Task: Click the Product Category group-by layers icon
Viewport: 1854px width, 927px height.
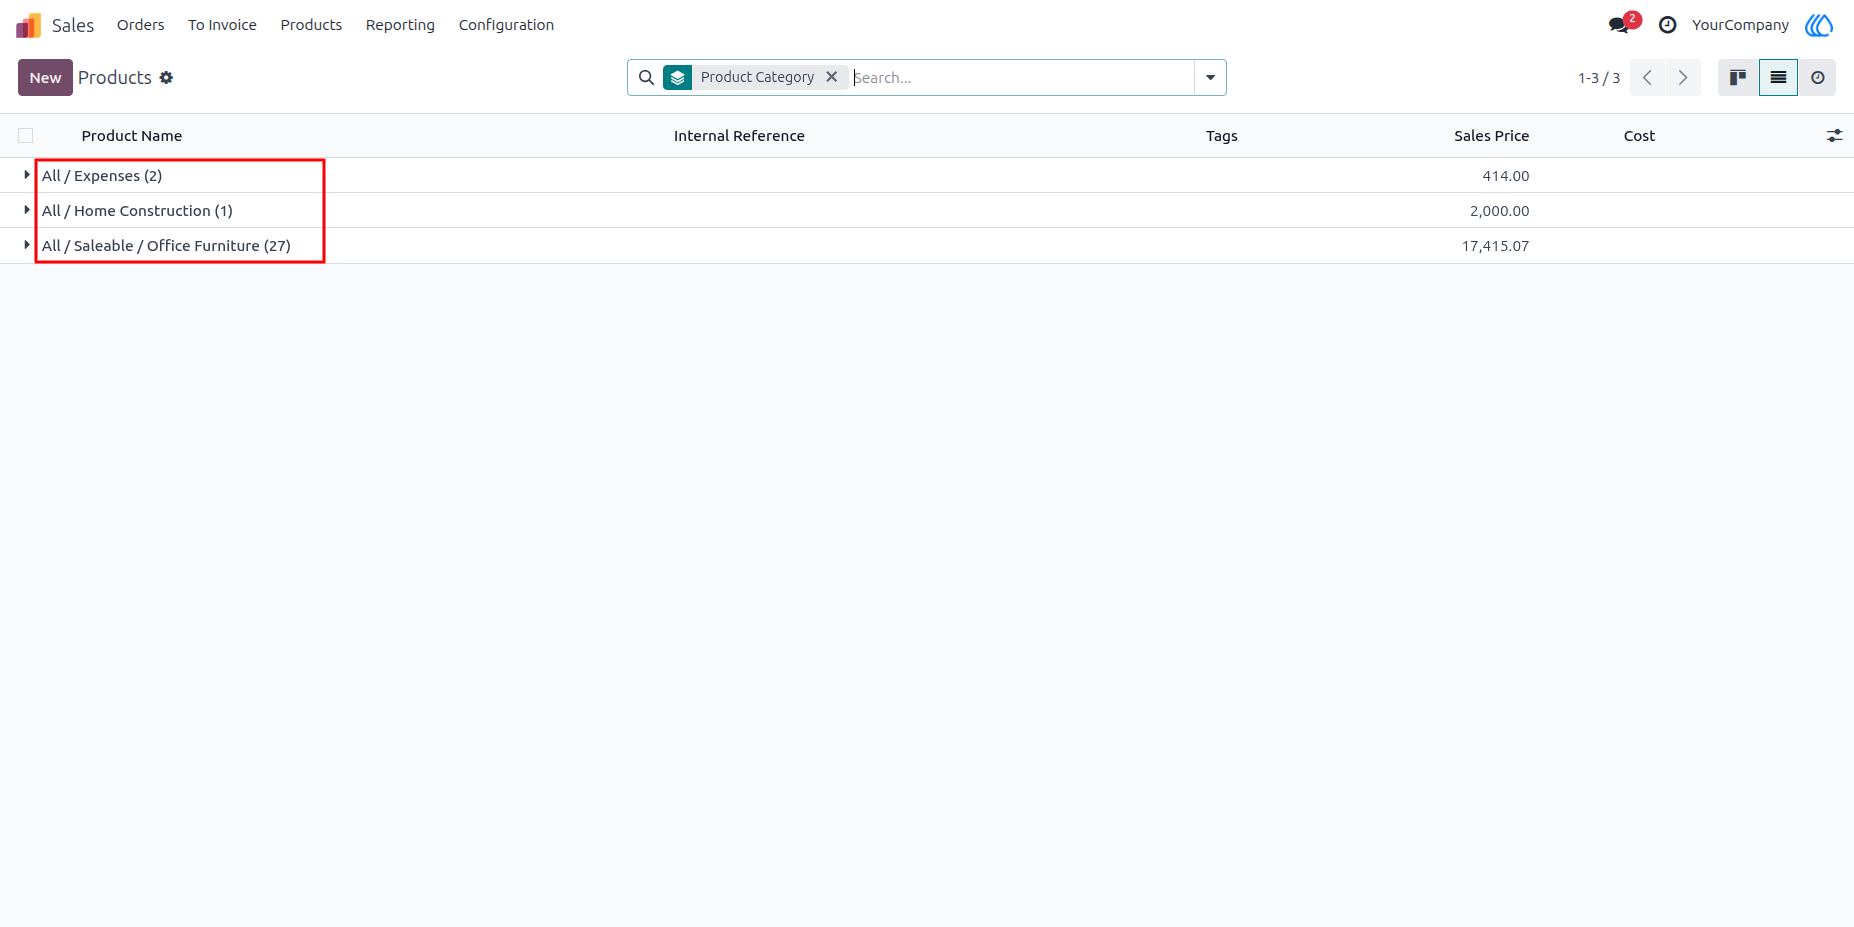Action: click(678, 77)
